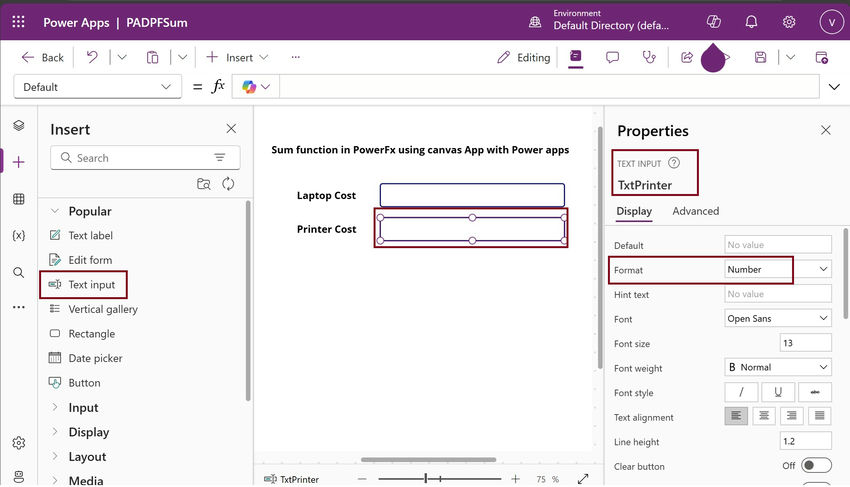This screenshot has height=487, width=850.
Task: Click the Save disk icon
Action: [761, 57]
